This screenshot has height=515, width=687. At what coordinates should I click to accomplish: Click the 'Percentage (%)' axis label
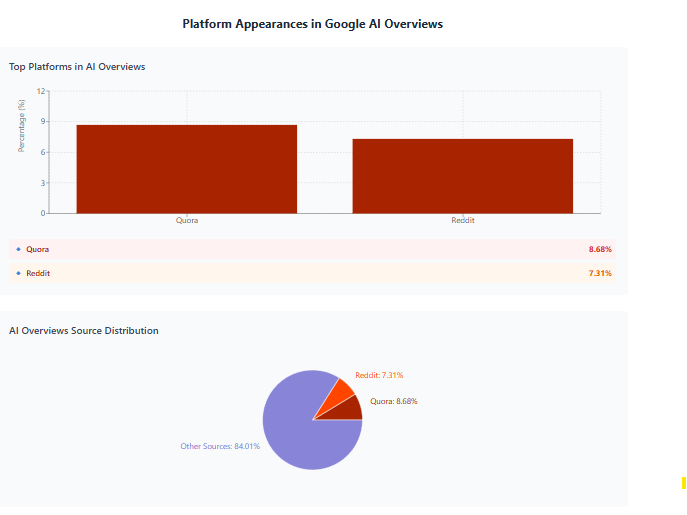[21, 126]
